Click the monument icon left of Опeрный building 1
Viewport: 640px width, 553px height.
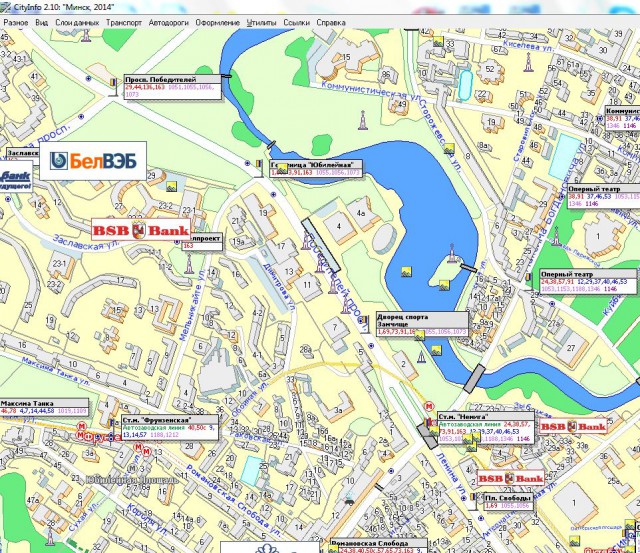pos(556,236)
